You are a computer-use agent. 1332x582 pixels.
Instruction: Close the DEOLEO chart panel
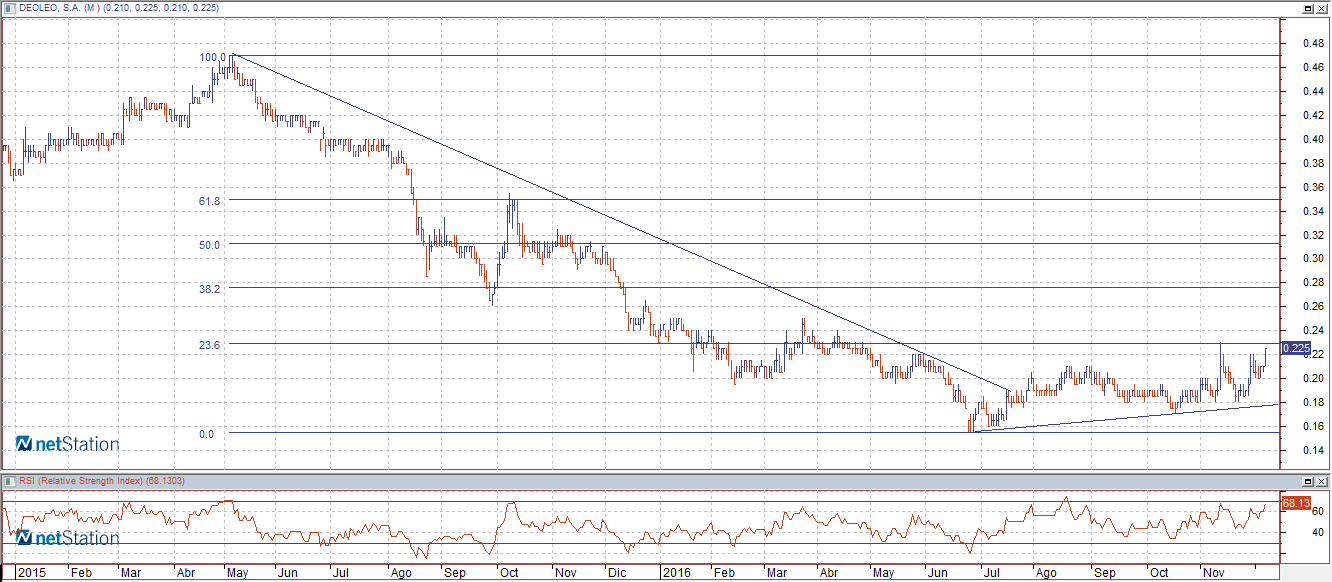[x=1321, y=8]
